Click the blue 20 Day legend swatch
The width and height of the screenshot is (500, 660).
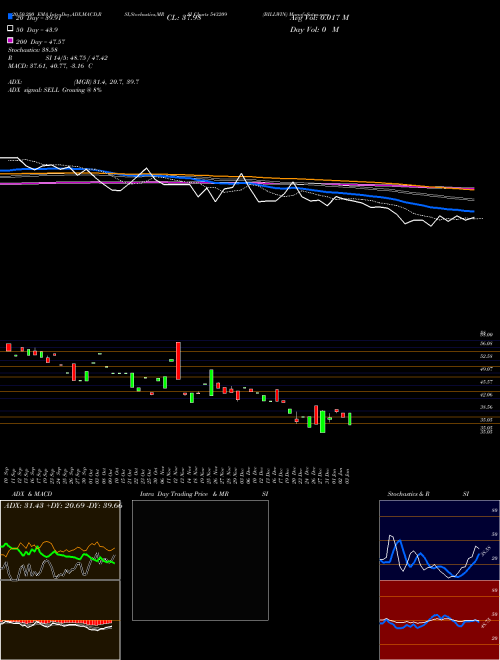pyautogui.click(x=10, y=16)
